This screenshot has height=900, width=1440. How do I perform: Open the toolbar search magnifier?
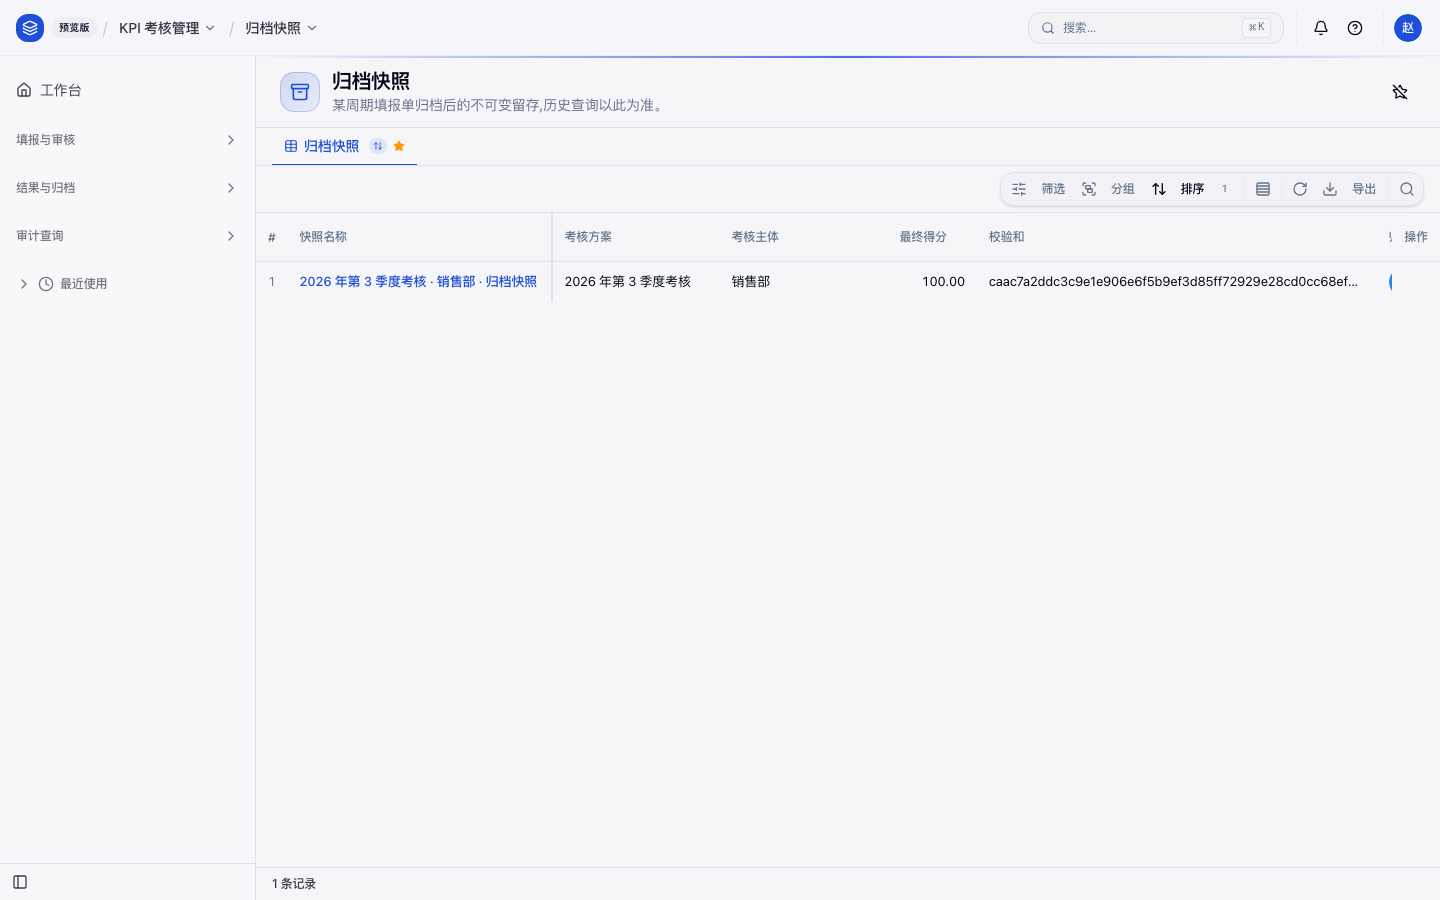pyautogui.click(x=1407, y=189)
